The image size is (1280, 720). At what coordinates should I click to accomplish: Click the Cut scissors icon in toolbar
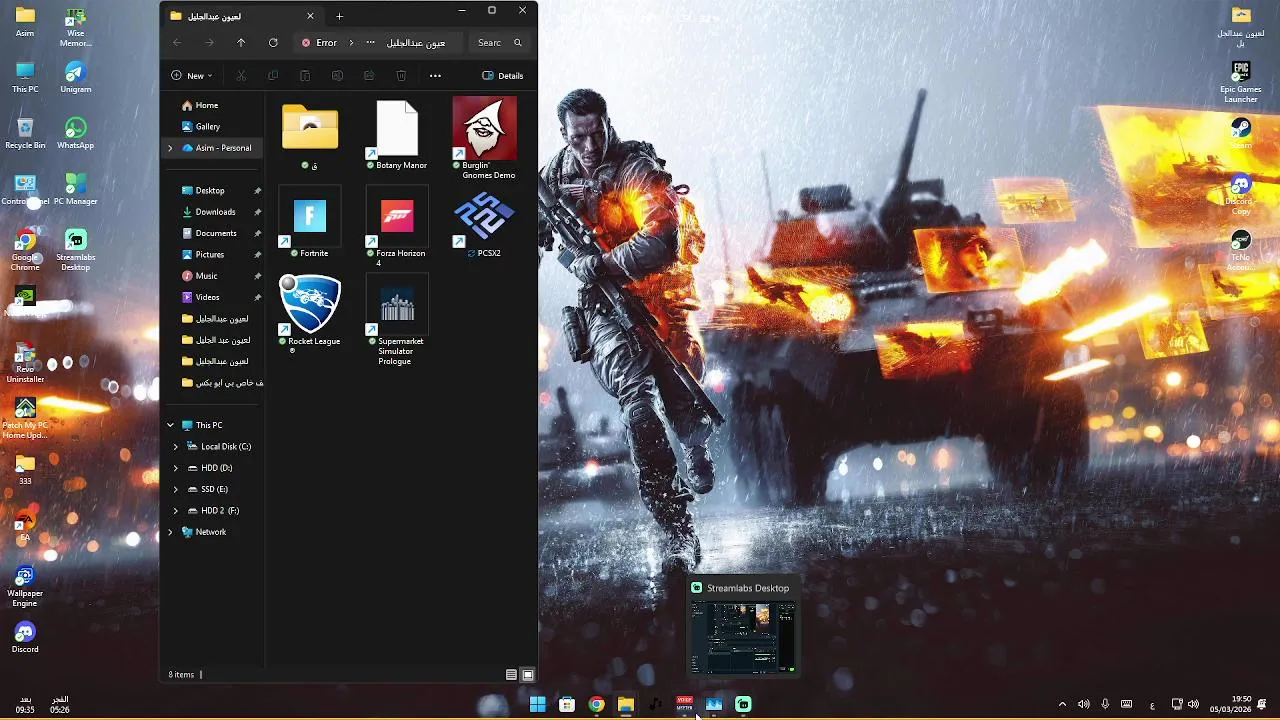click(x=241, y=76)
